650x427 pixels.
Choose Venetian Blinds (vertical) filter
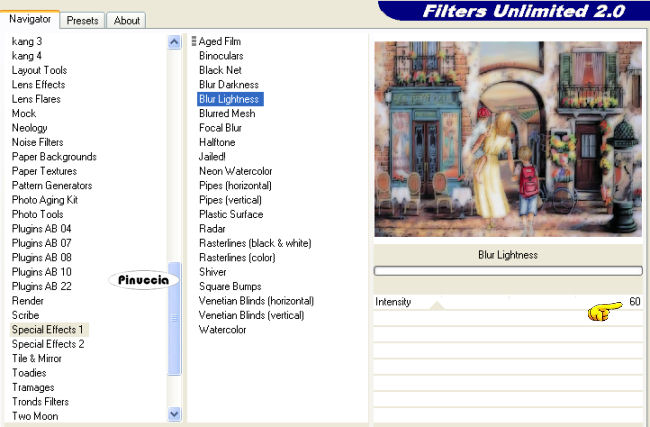(251, 315)
